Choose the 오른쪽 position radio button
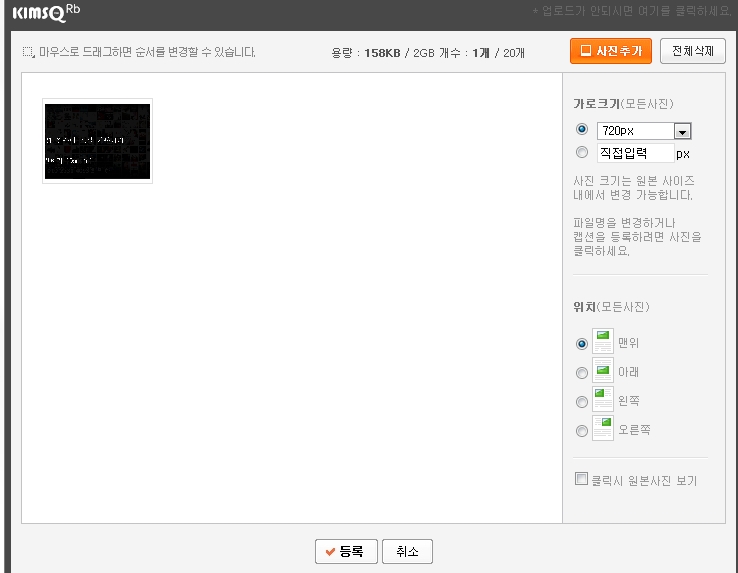Screen dimensions: 738x573 (582, 431)
